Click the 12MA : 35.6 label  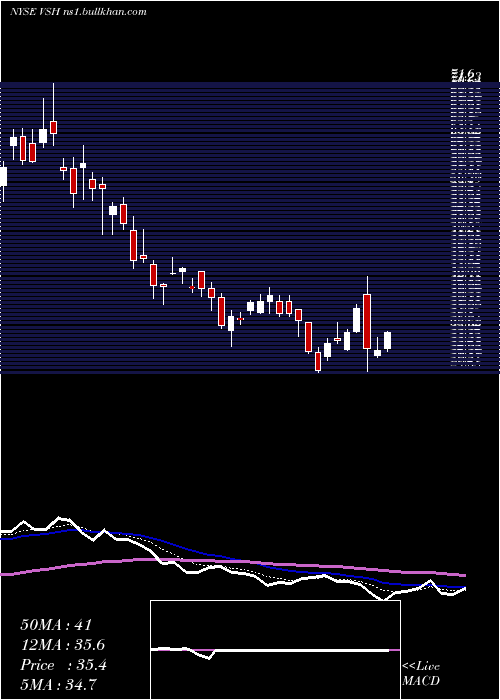point(63,645)
